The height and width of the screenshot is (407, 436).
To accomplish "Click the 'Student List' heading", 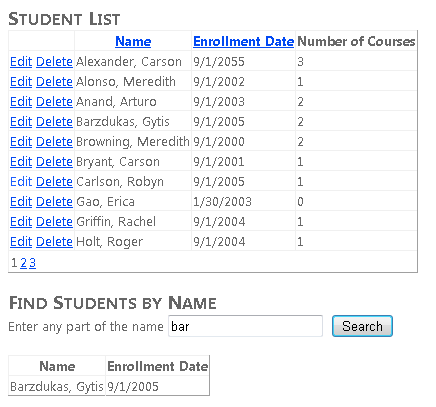I will pos(64,19).
